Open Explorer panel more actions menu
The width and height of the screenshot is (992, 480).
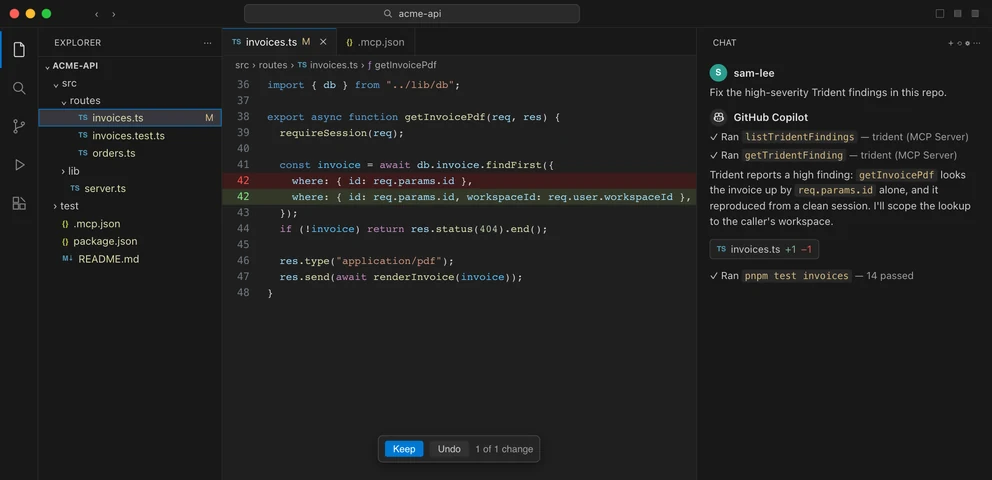pyautogui.click(x=208, y=43)
